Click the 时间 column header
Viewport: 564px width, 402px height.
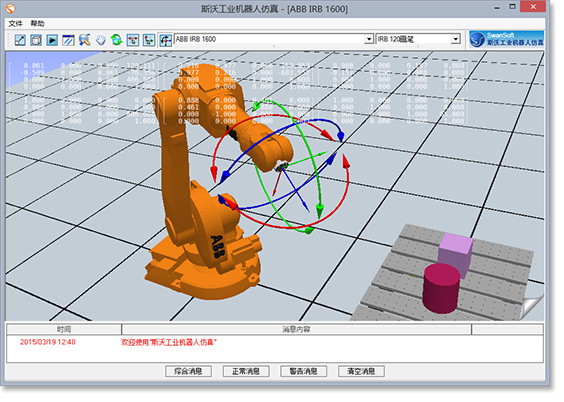(64, 329)
